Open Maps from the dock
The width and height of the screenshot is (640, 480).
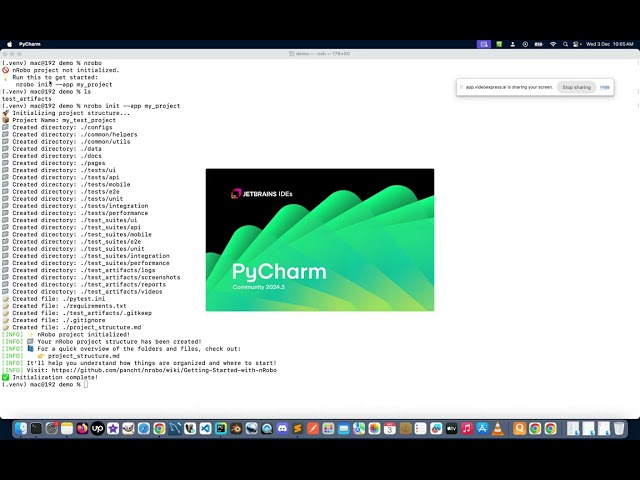pyautogui.click(x=359, y=429)
